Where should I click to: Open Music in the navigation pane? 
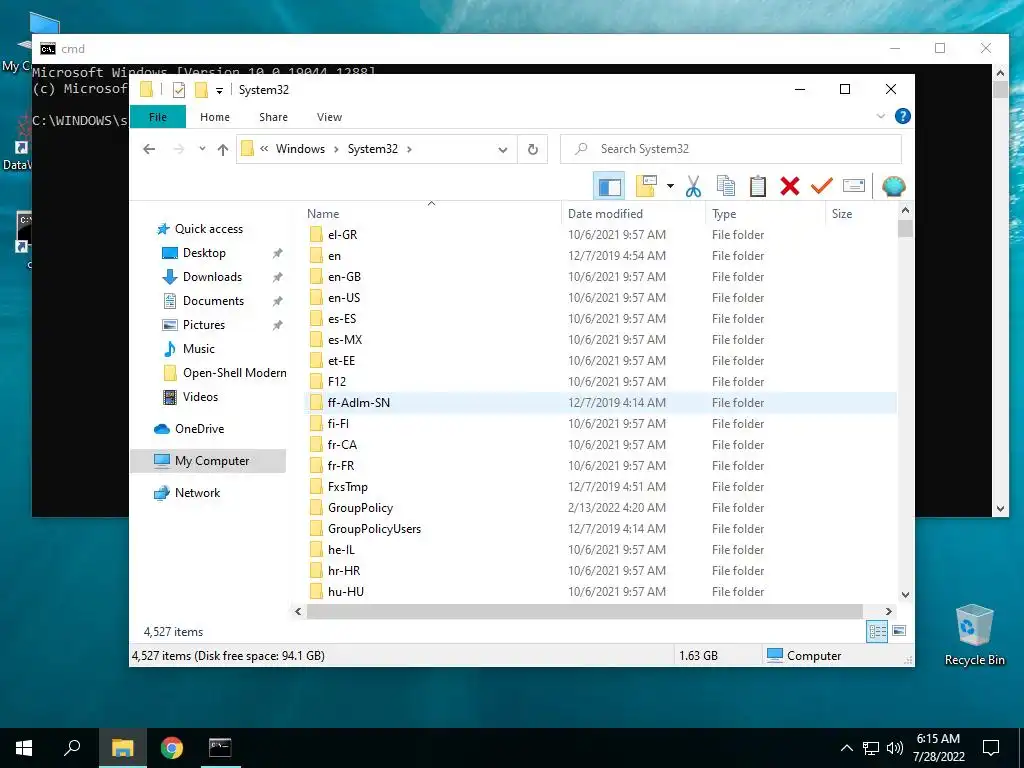pyautogui.click(x=199, y=349)
